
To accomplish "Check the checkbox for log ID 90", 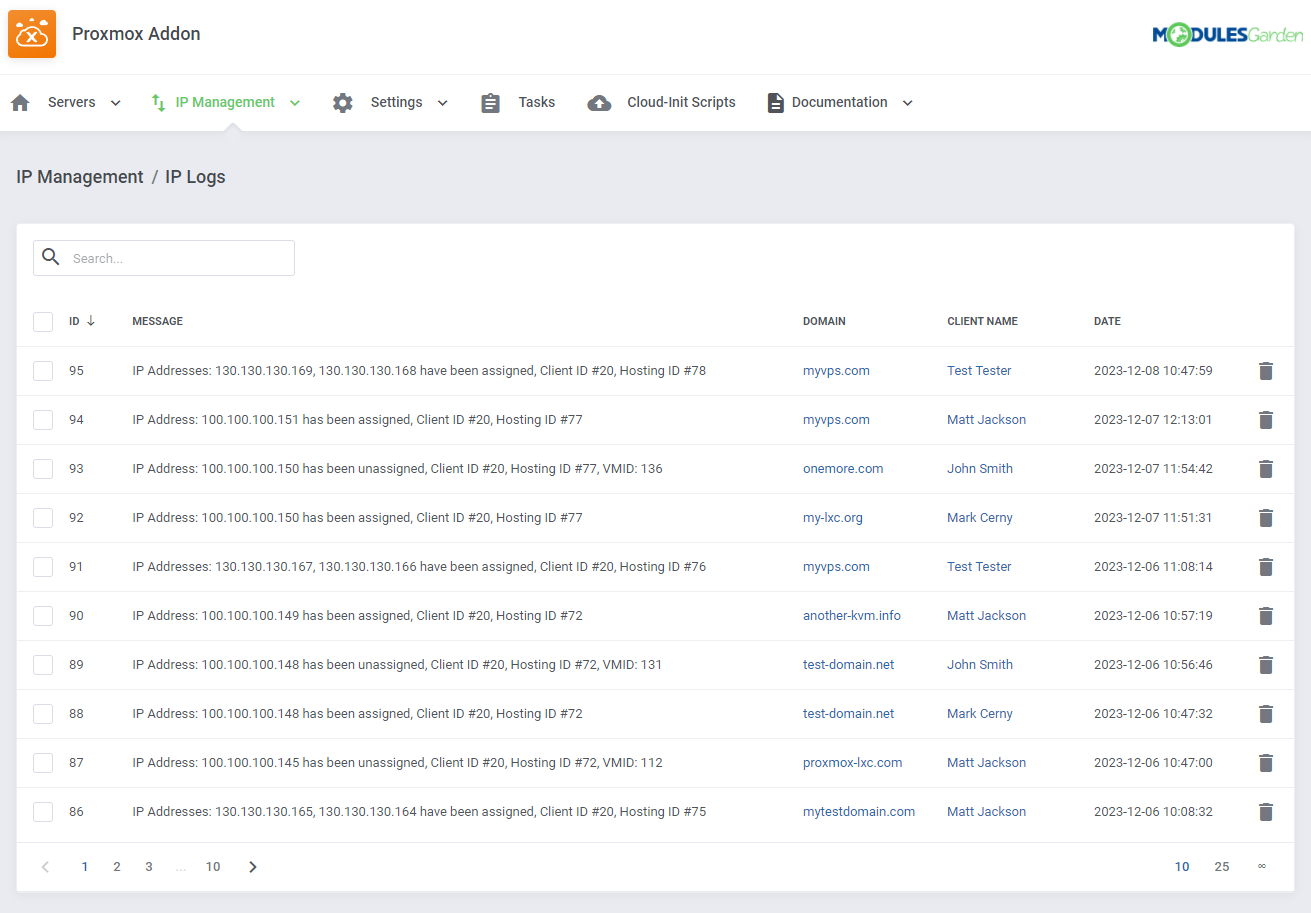I will (x=43, y=616).
